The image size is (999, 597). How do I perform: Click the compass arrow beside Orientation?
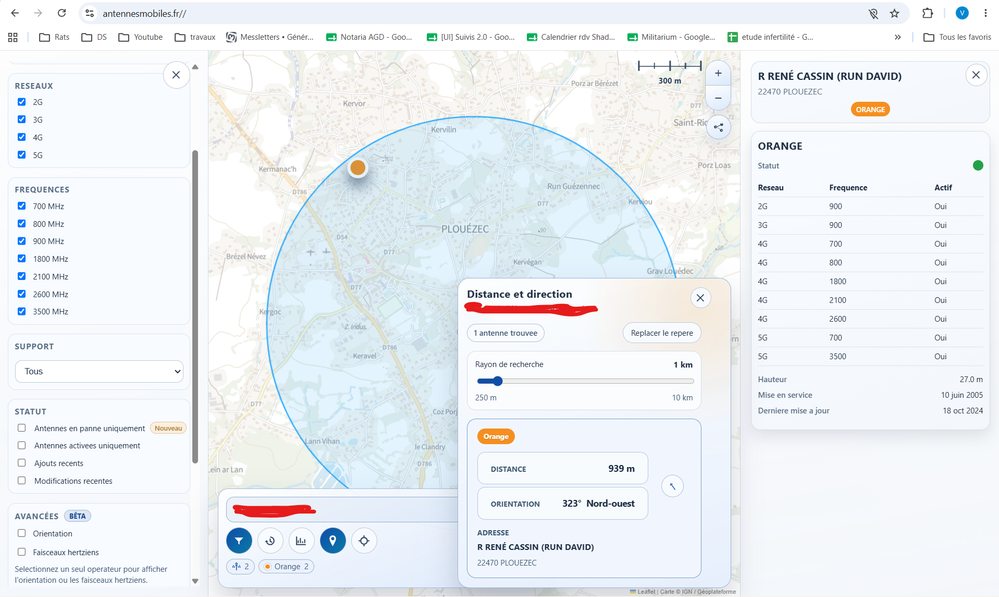(672, 486)
